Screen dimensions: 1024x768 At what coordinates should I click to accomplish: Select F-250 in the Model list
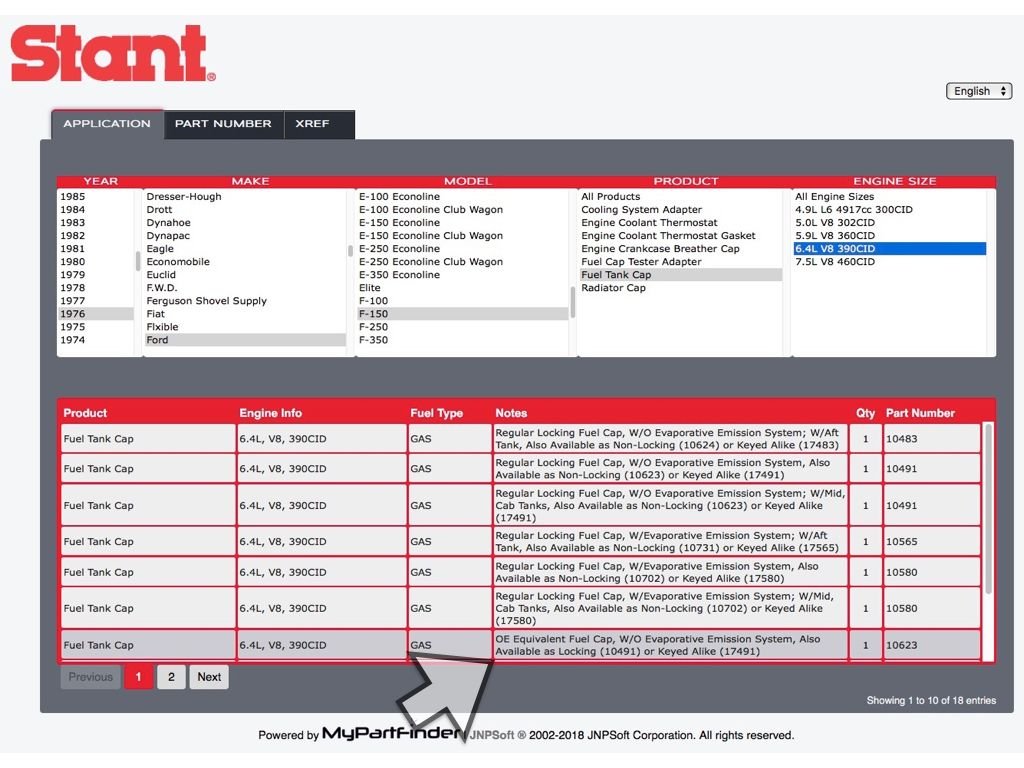click(x=374, y=327)
